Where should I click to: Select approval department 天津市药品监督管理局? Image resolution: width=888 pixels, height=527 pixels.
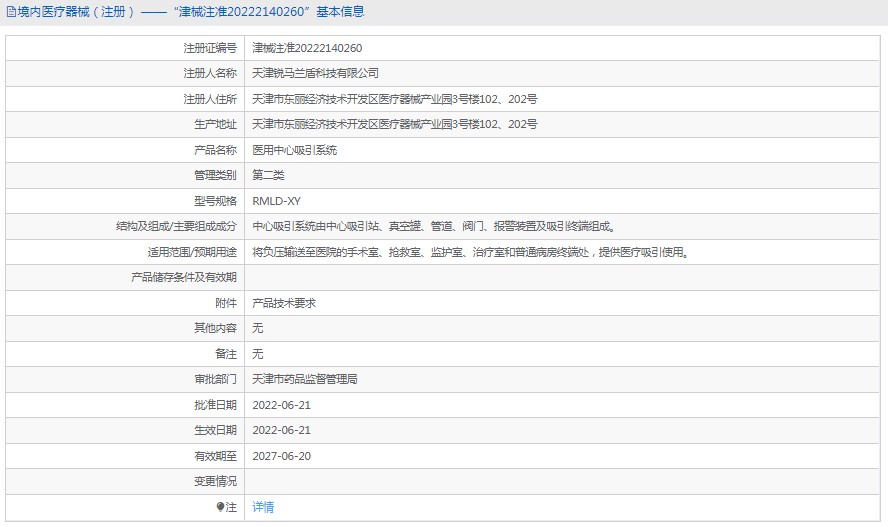(305, 379)
